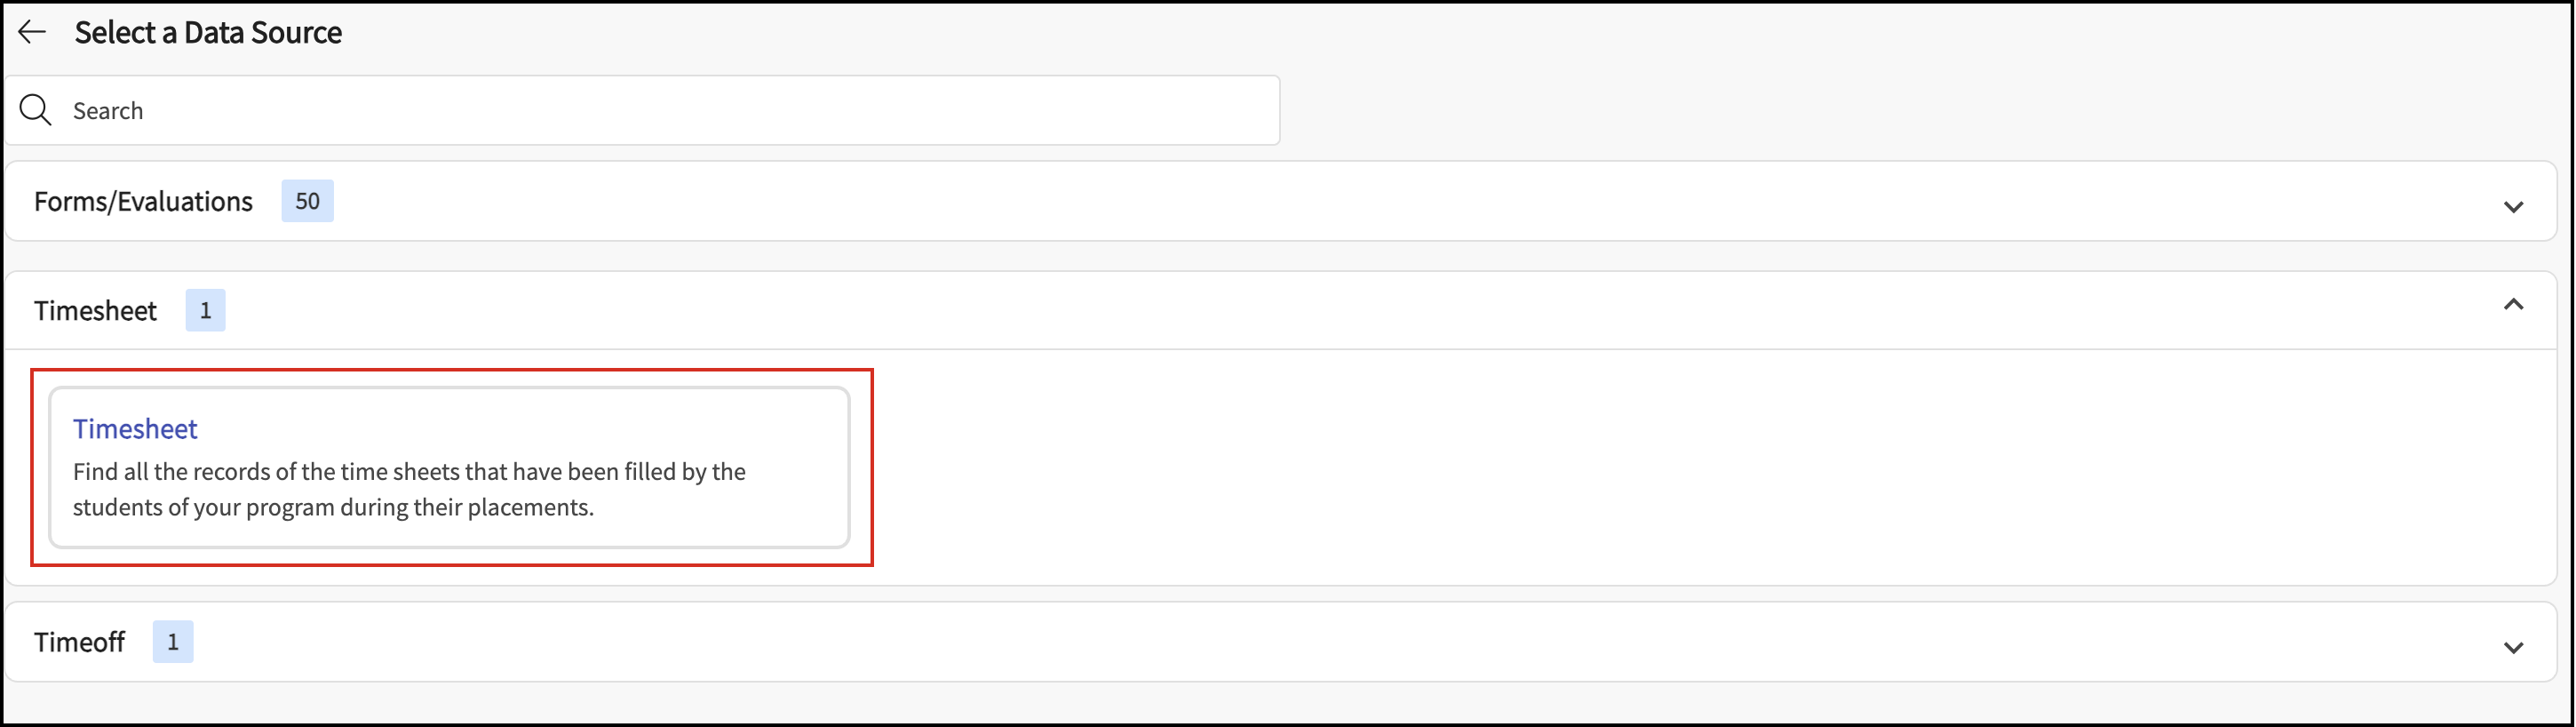Click the "students of your program" description line
Screen dimensions: 2576x727
point(333,508)
